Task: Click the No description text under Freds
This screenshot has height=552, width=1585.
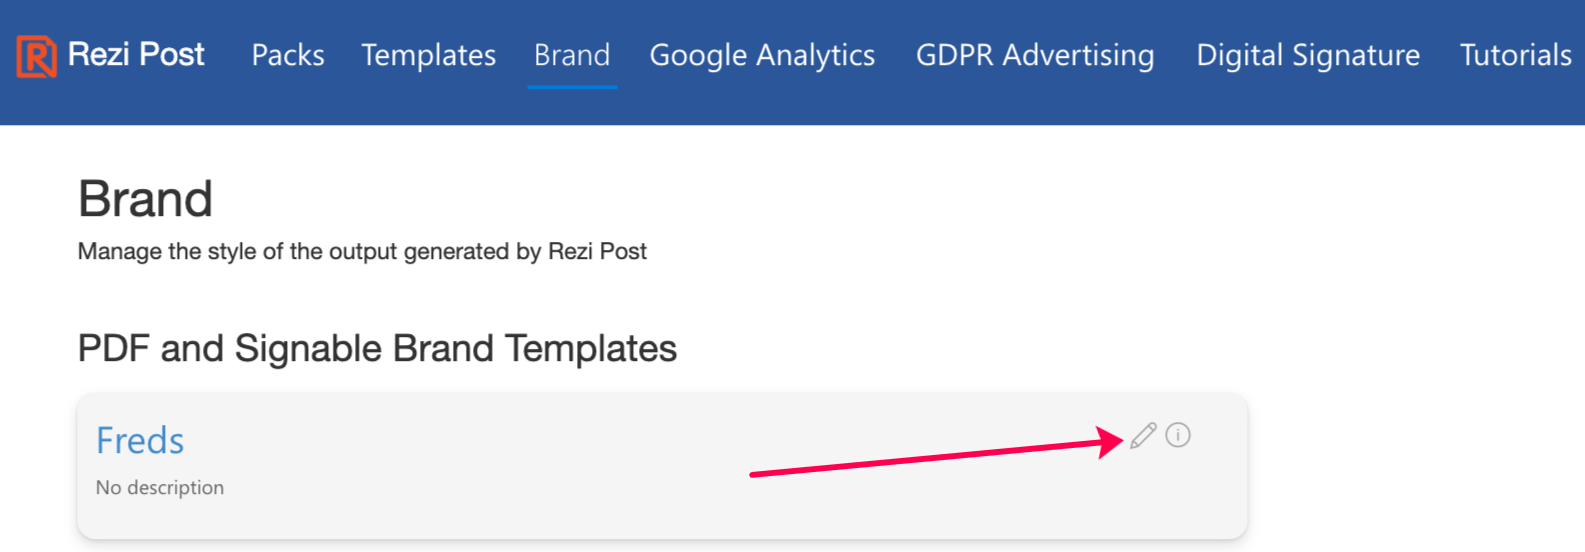Action: coord(160,488)
